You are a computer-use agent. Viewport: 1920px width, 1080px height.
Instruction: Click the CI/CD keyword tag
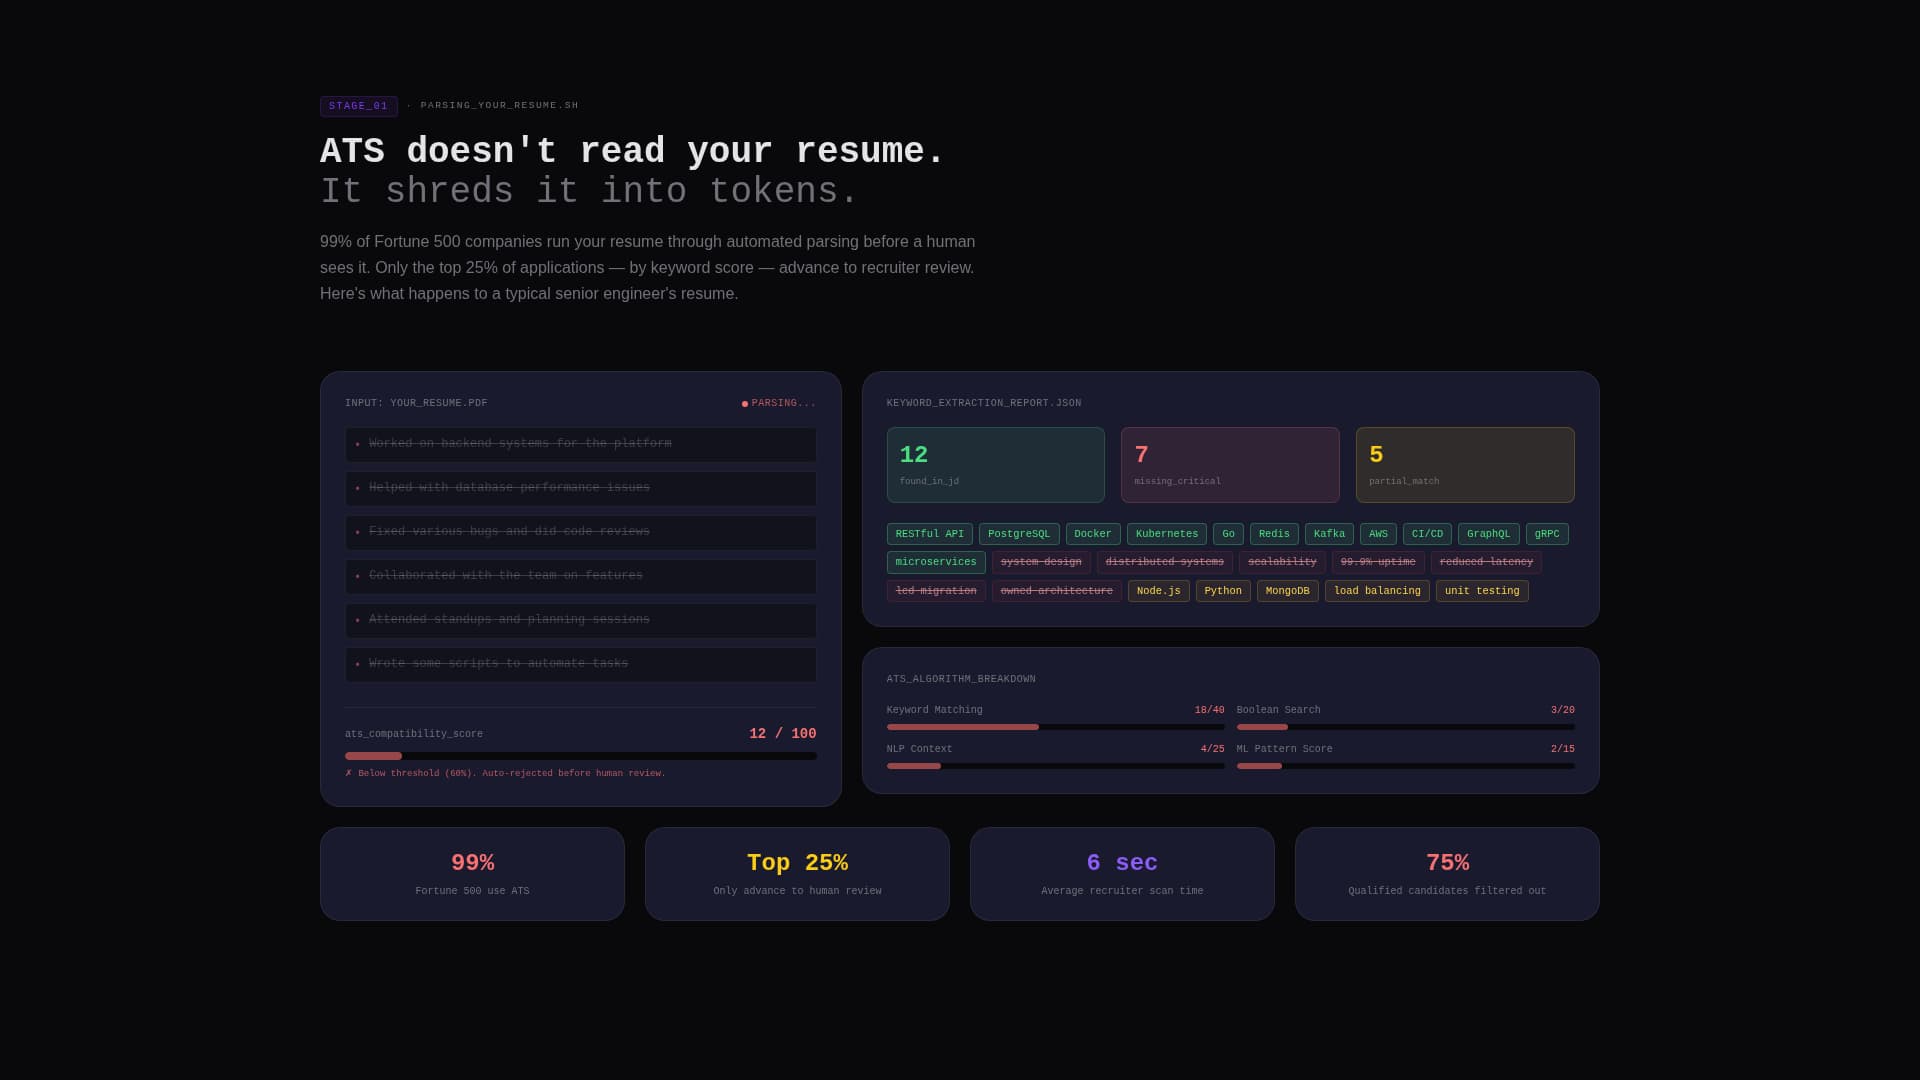pyautogui.click(x=1427, y=534)
